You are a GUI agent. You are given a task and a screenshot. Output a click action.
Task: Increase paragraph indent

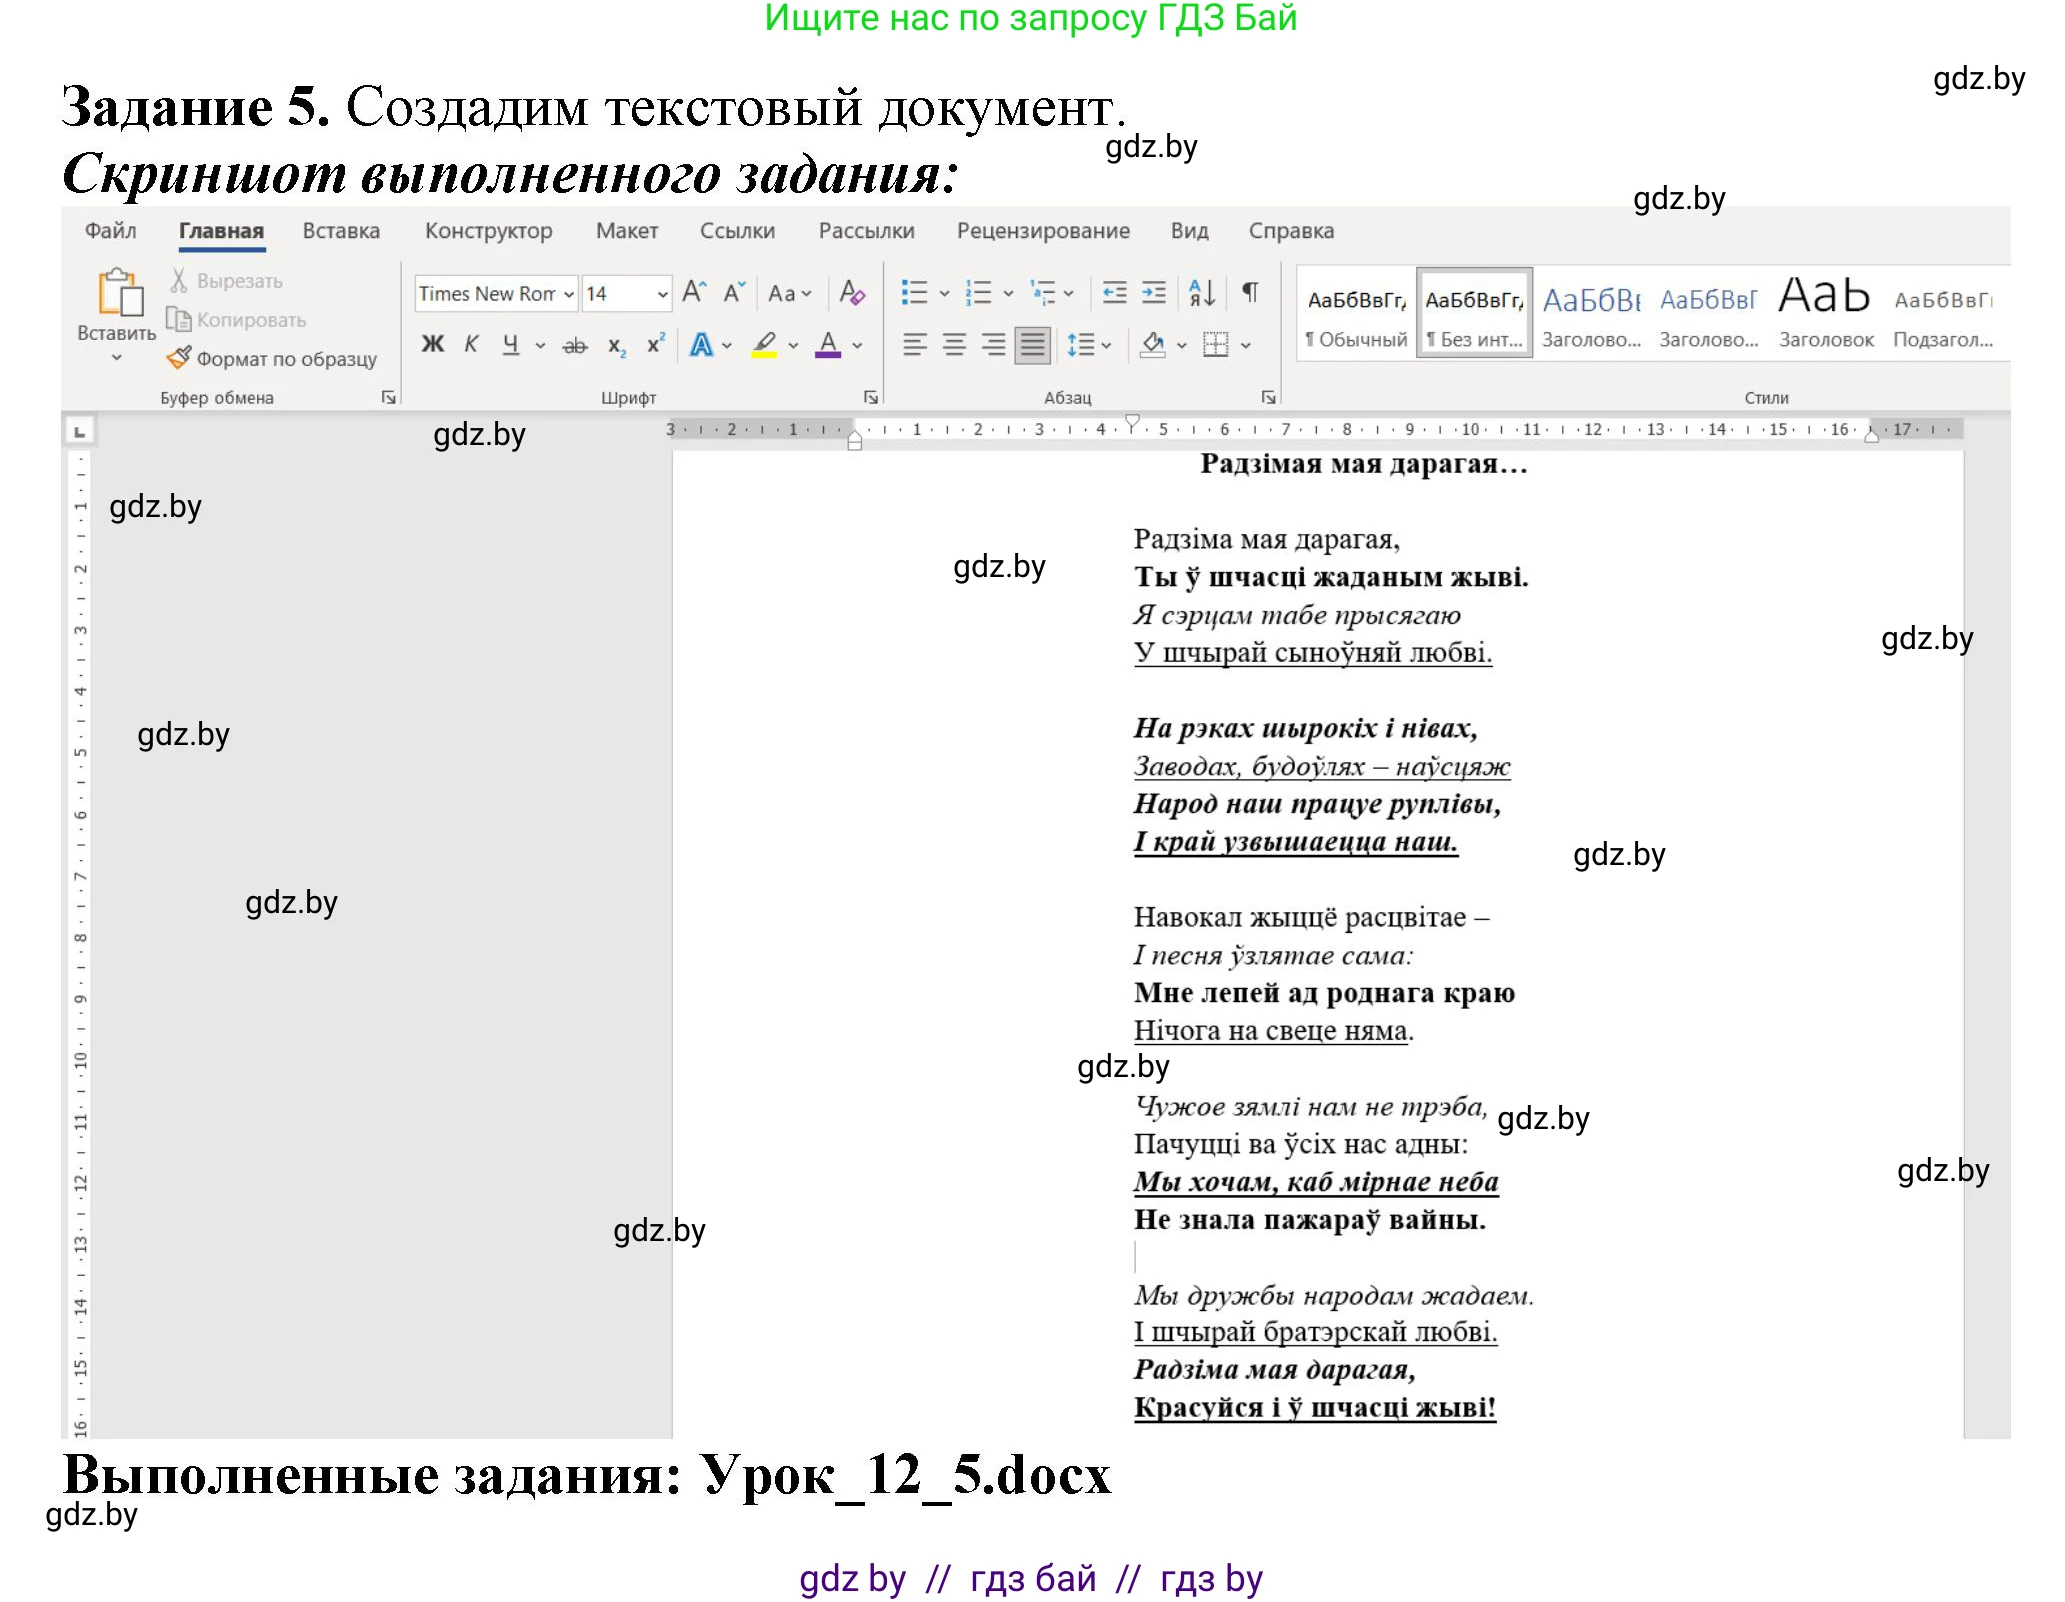click(1154, 292)
